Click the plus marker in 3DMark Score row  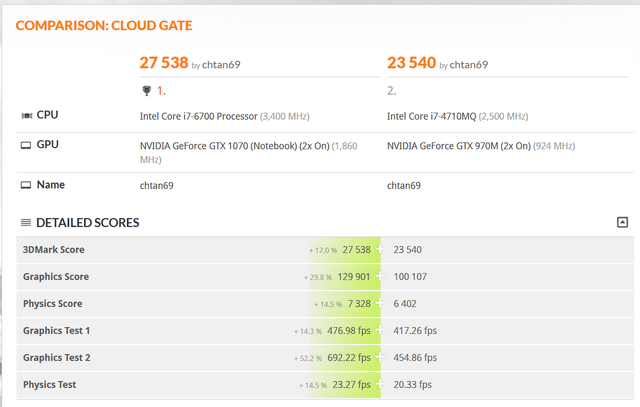coord(380,250)
